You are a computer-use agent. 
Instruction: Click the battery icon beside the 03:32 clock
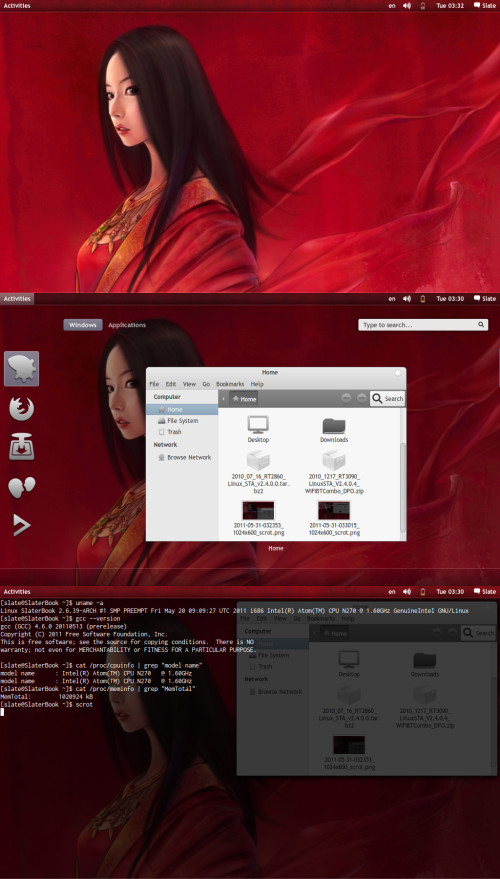(423, 6)
